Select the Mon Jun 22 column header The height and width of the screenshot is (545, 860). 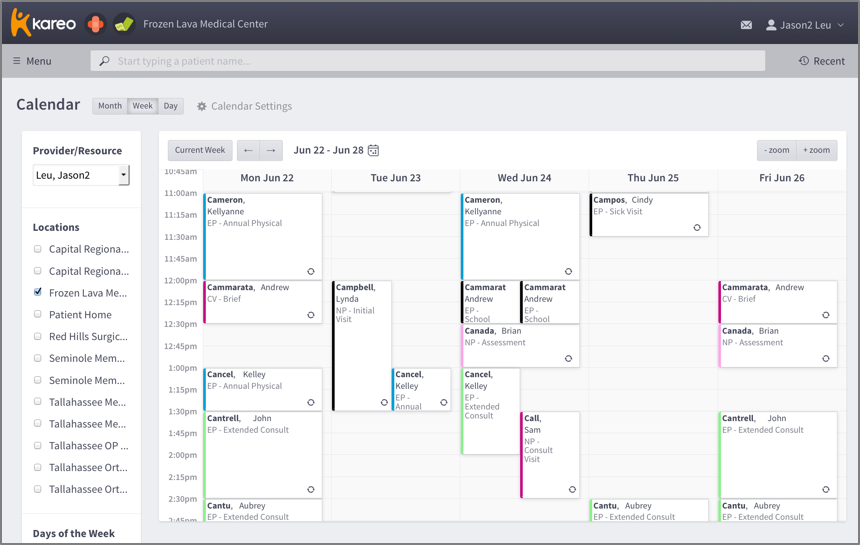267,178
